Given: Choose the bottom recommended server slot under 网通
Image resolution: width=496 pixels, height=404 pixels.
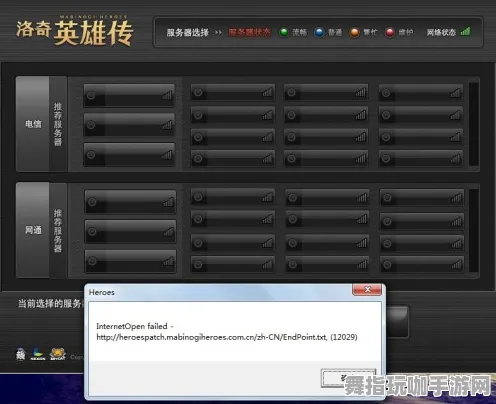Looking at the screenshot, I should [130, 261].
